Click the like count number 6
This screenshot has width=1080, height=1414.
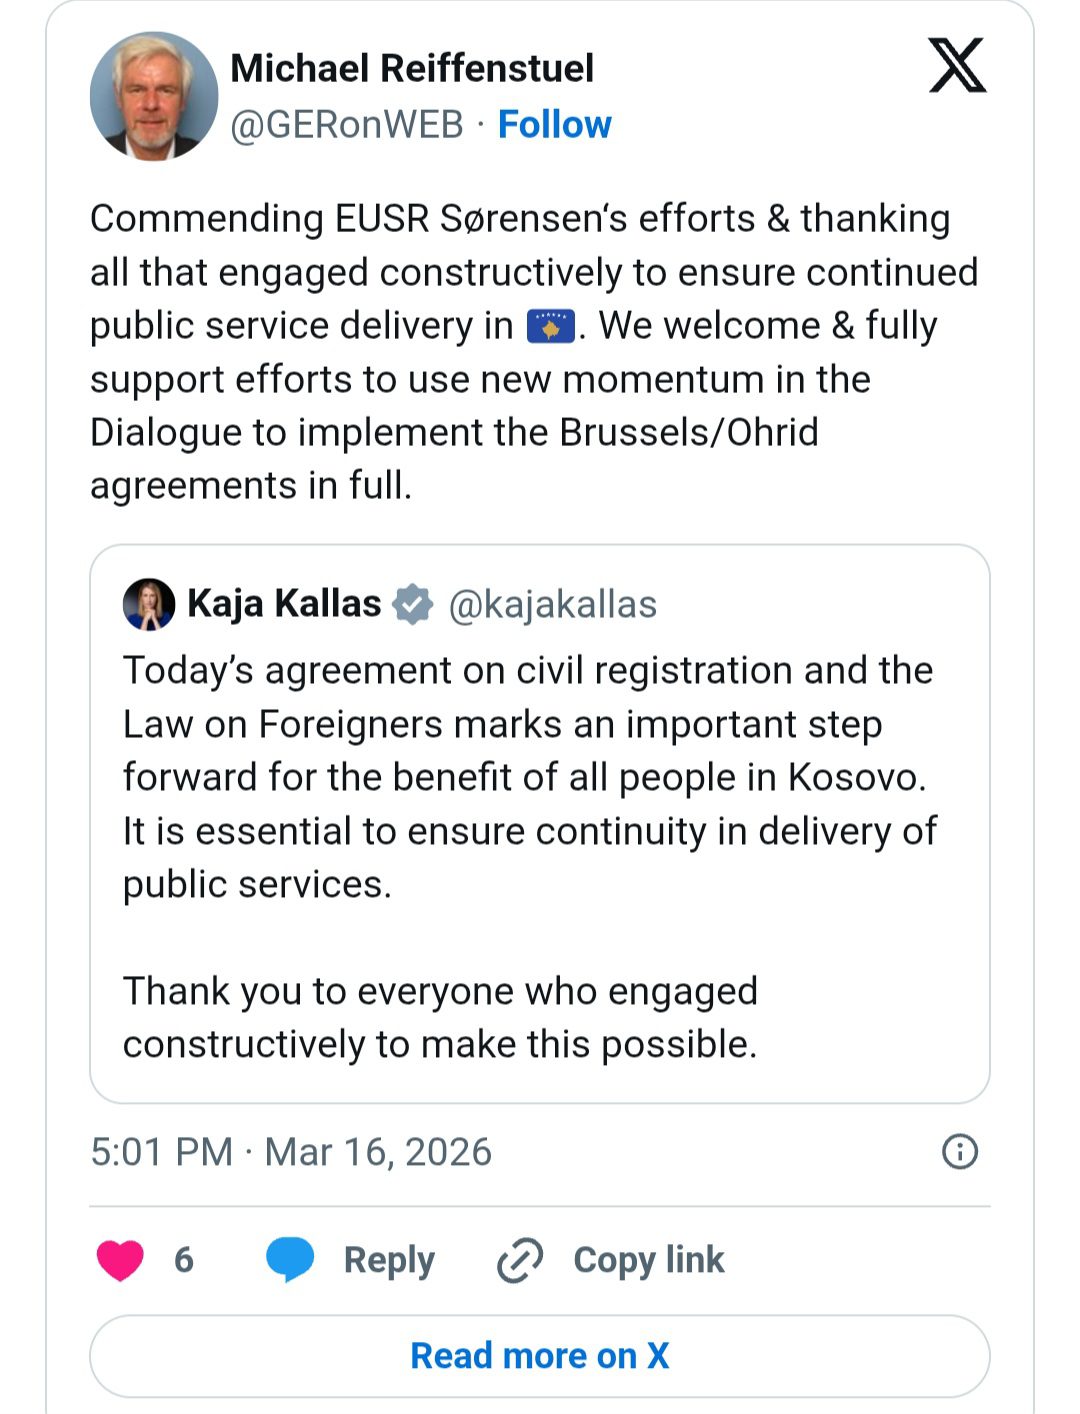click(x=183, y=1259)
